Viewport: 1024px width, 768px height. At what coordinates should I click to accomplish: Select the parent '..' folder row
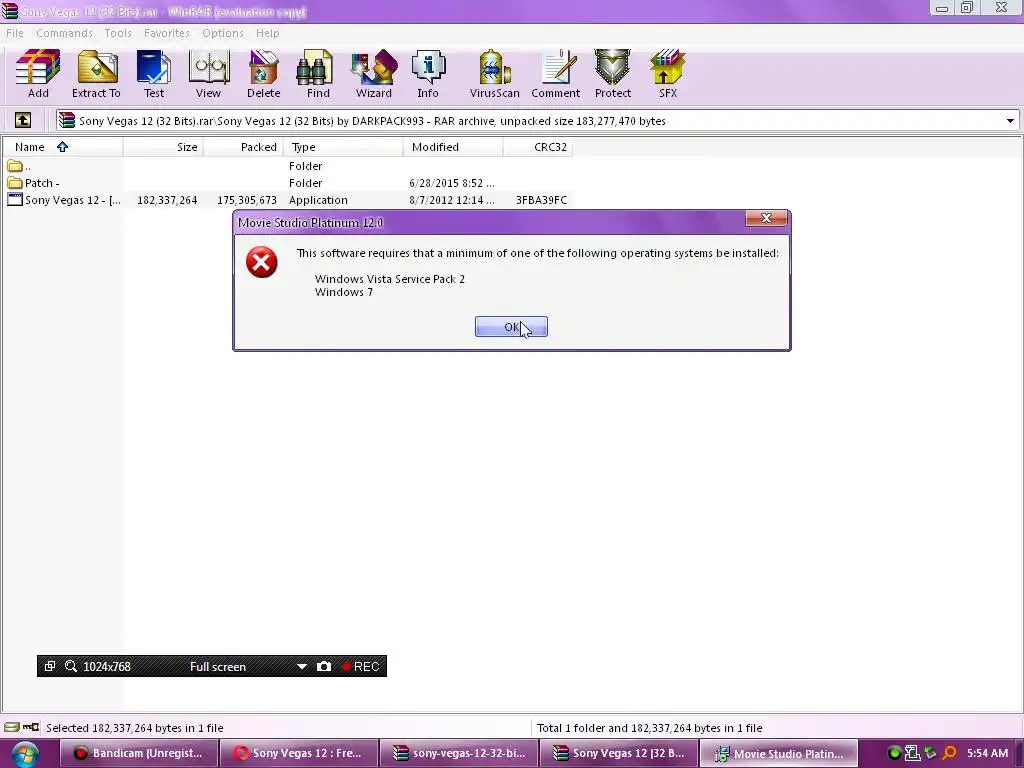287,166
